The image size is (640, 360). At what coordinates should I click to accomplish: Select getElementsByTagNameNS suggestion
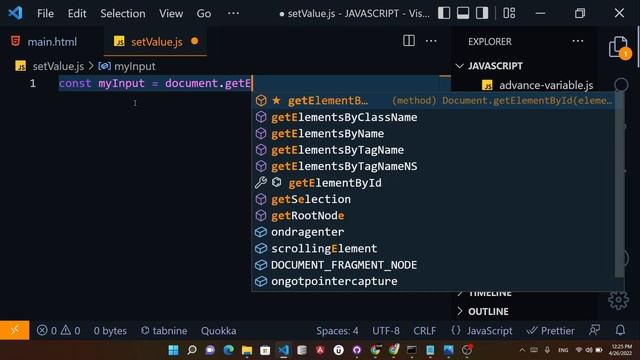(x=434, y=167)
